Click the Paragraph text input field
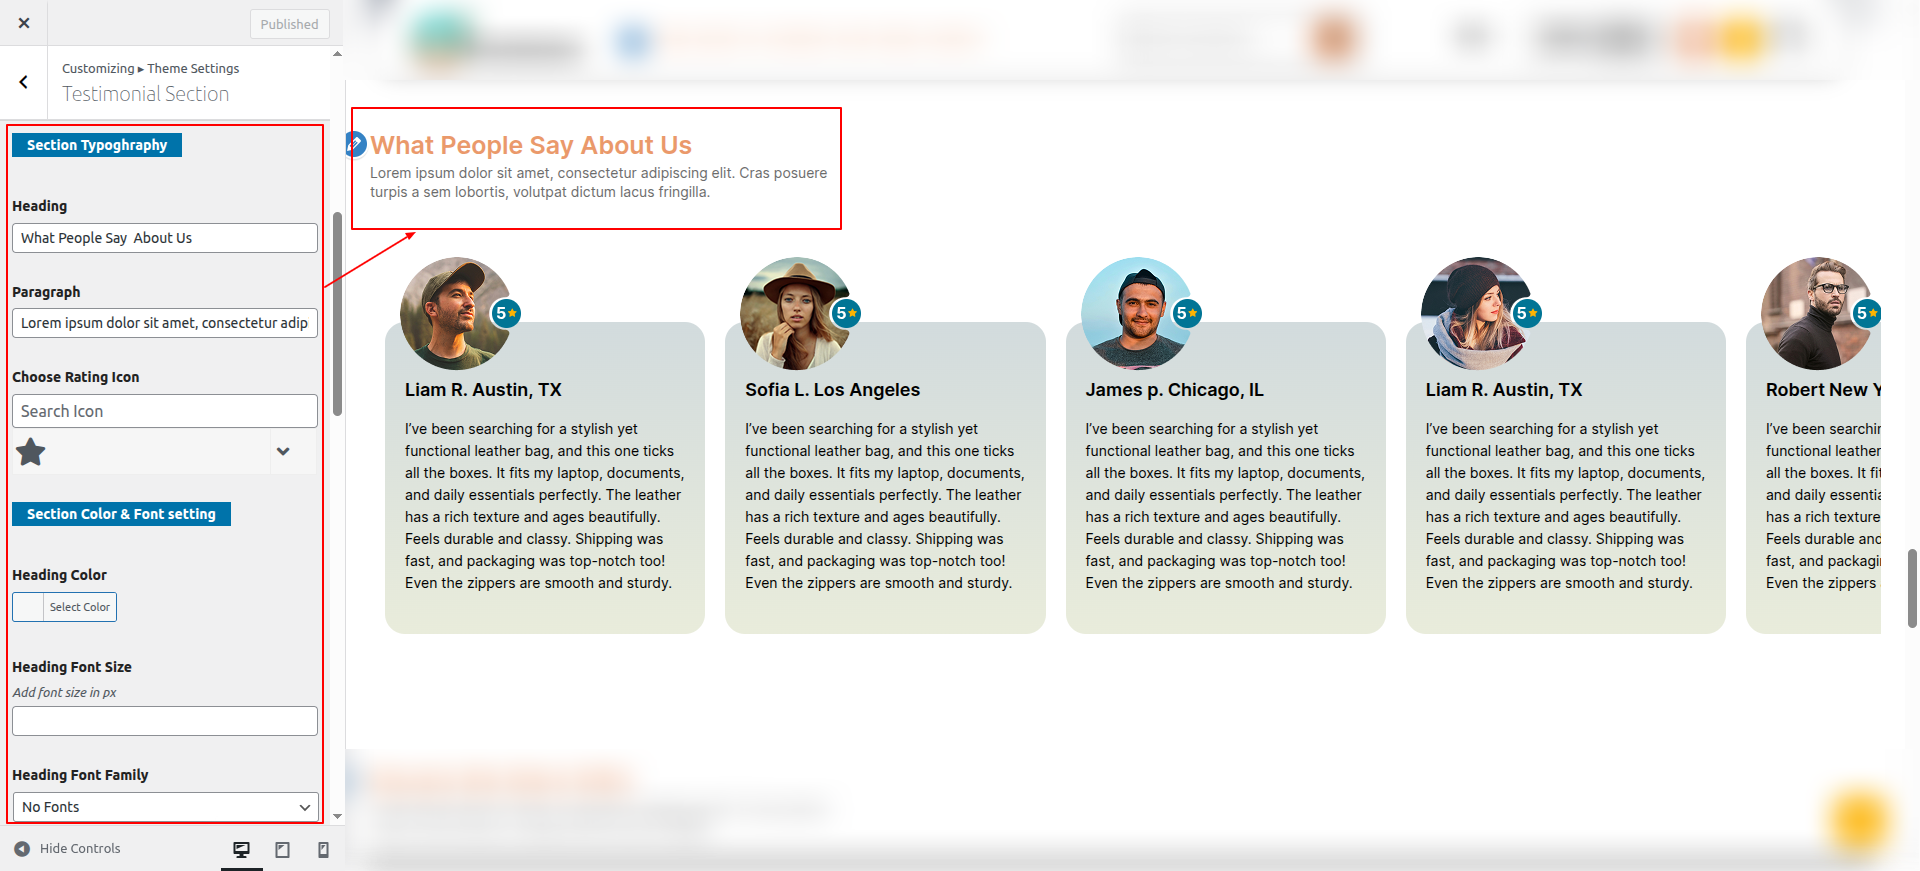This screenshot has height=871, width=1920. (165, 323)
